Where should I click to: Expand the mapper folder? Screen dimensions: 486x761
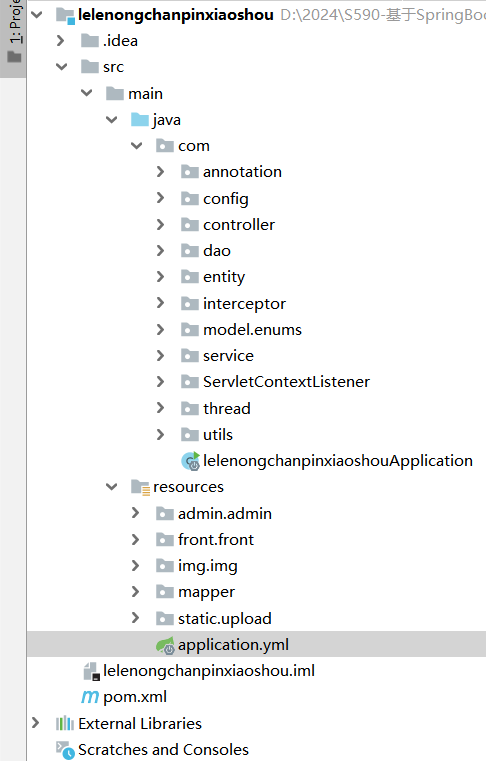[x=135, y=592]
